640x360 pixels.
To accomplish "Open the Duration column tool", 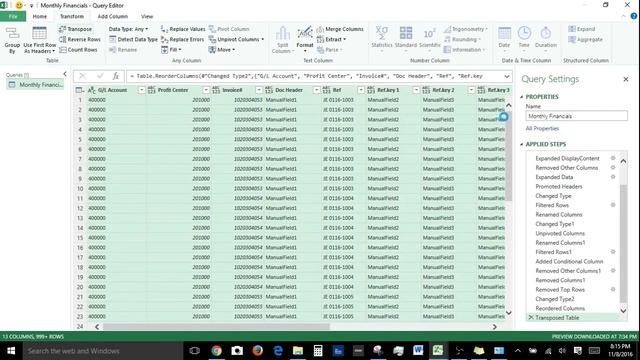I will 546,39.
